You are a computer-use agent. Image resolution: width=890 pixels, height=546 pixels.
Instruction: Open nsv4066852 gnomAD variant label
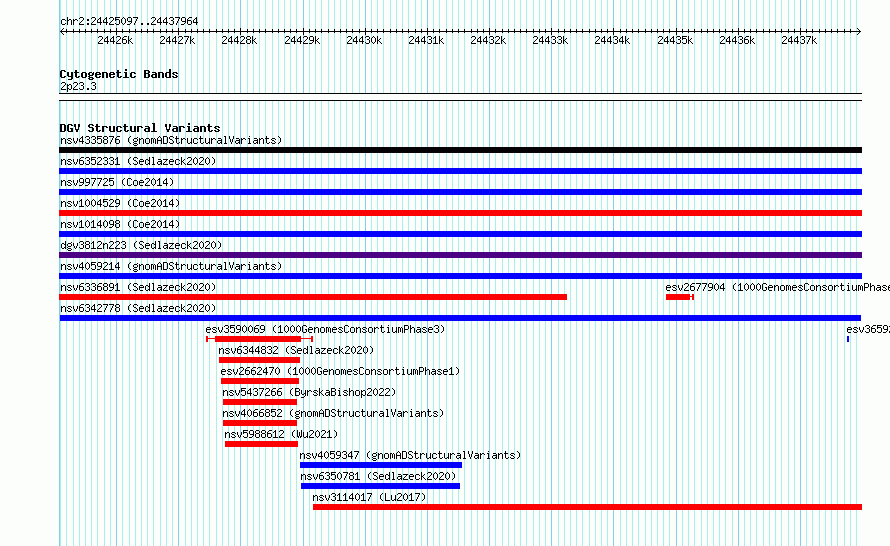333,413
